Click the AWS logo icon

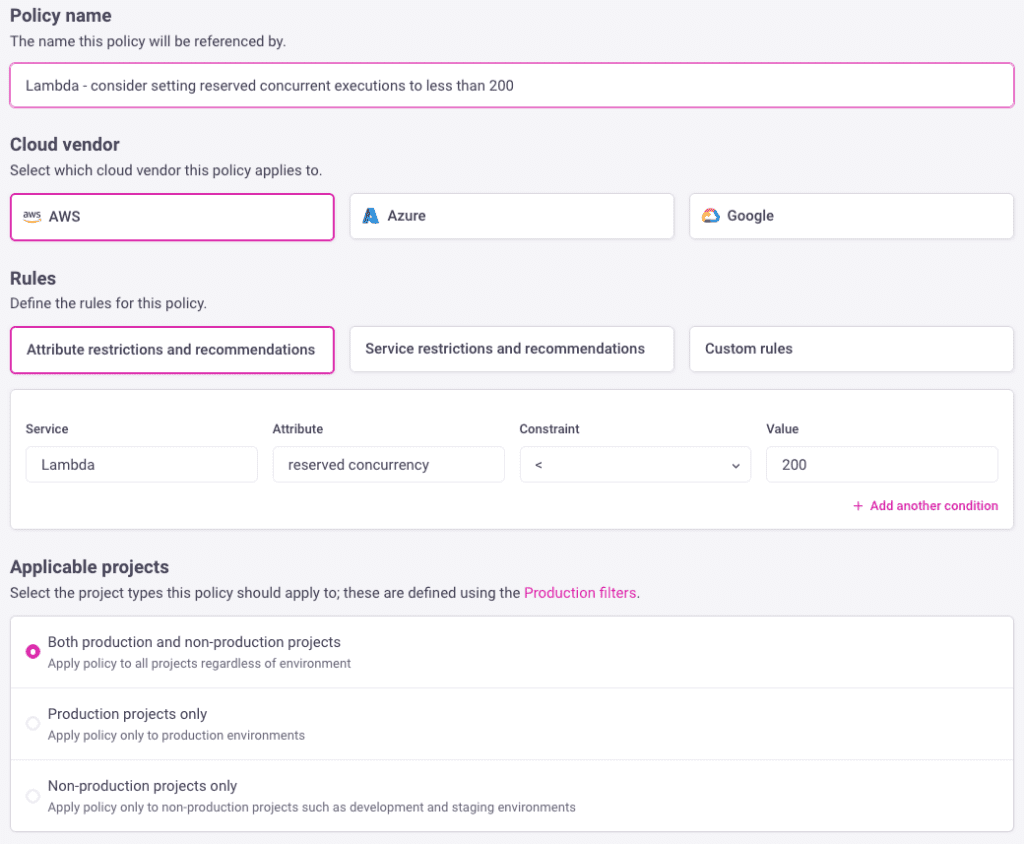click(32, 217)
